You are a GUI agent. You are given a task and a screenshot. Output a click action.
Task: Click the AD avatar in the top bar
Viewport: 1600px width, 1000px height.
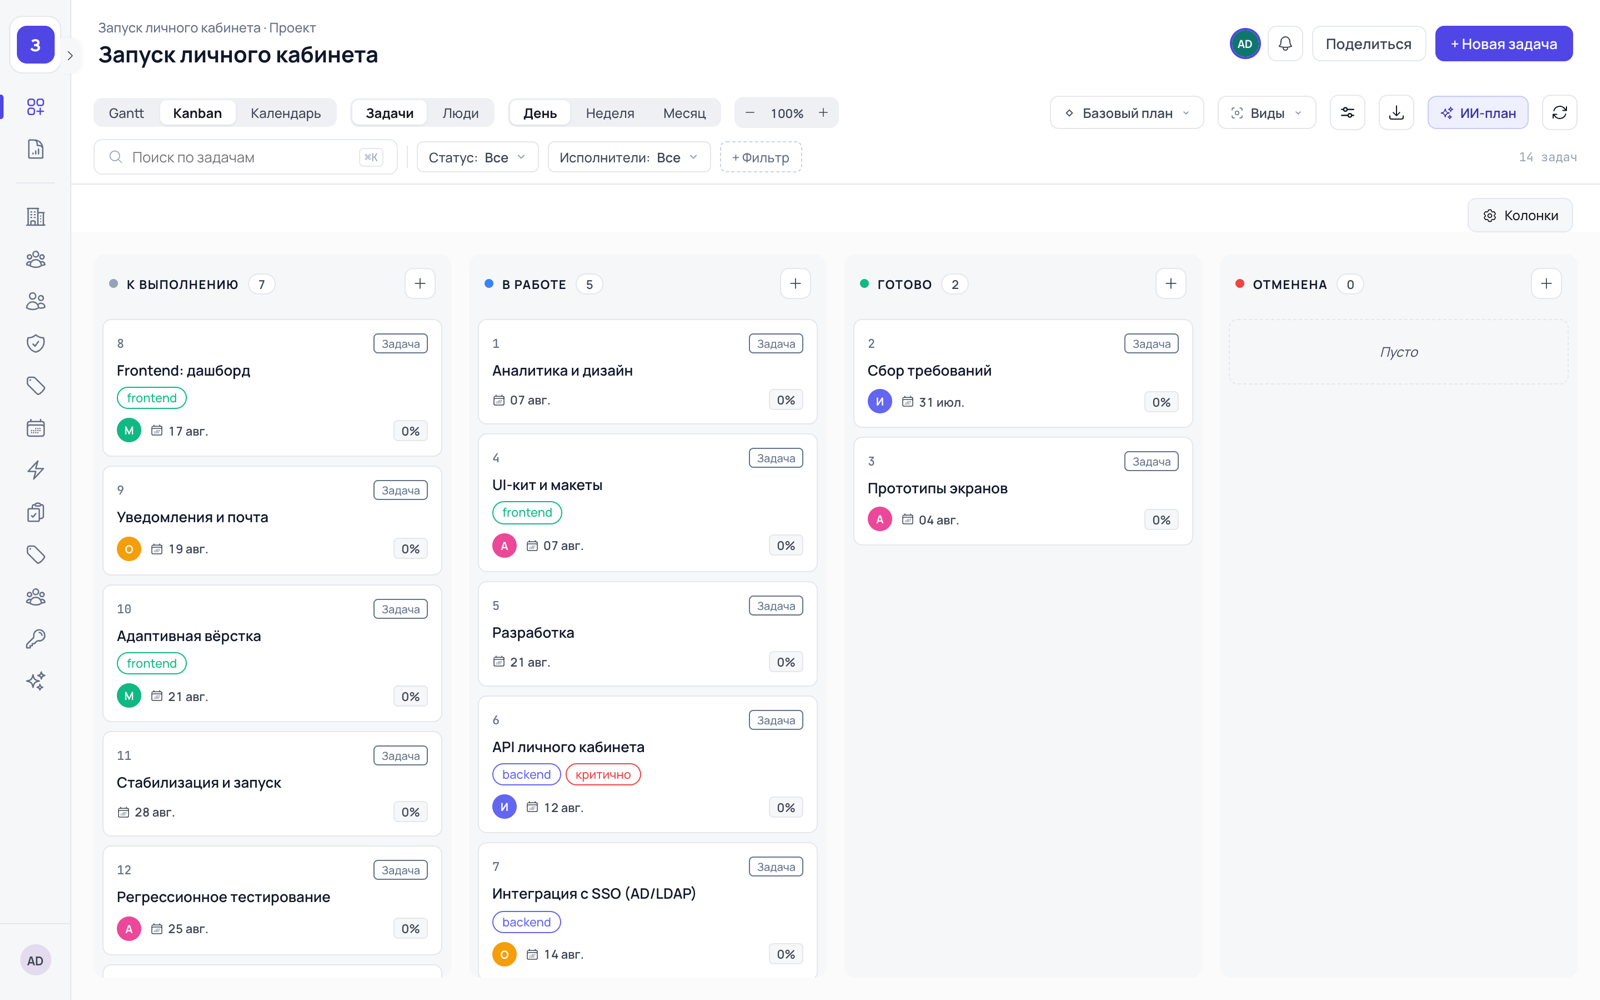[1245, 44]
